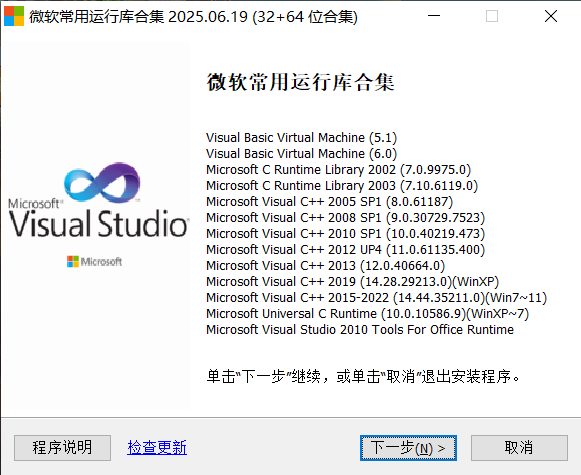Click the Visual C++ 2005 SP1 entry
The image size is (581, 475).
[329, 202]
